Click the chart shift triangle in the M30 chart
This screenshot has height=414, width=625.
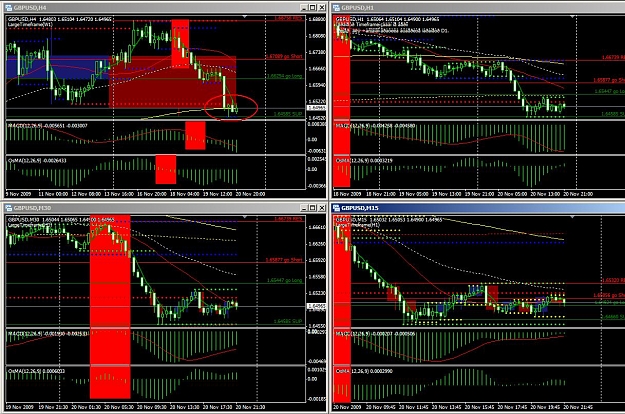(x=245, y=217)
